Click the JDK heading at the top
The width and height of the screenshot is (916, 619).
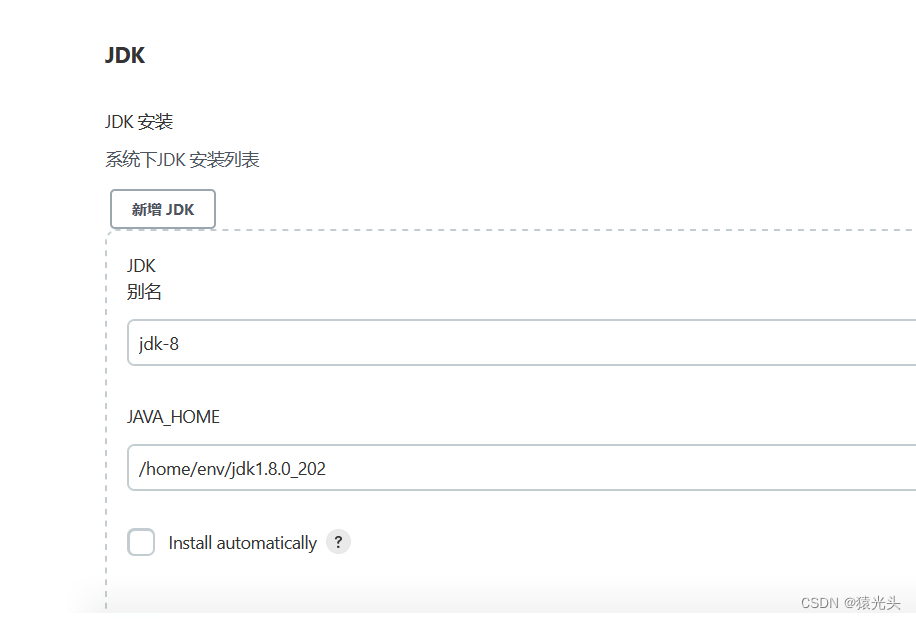(x=124, y=55)
